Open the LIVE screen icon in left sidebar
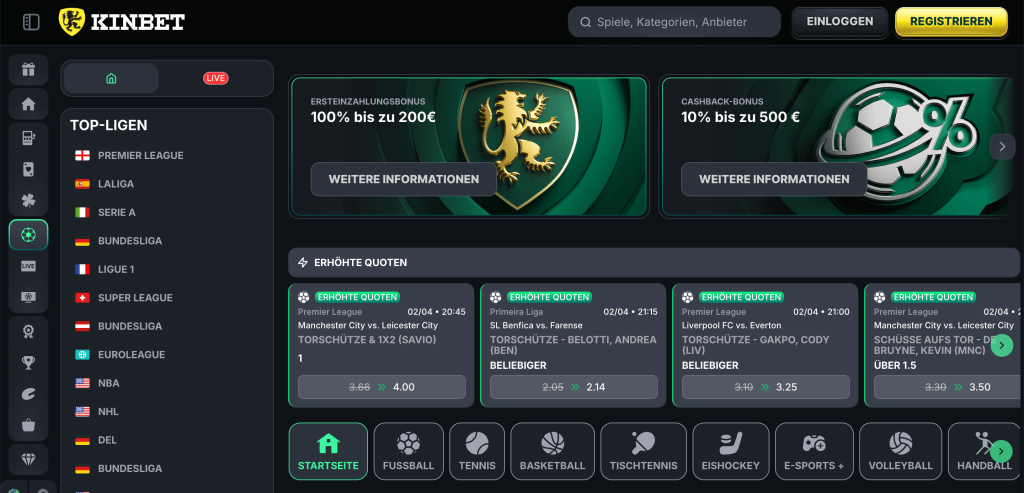 28,266
